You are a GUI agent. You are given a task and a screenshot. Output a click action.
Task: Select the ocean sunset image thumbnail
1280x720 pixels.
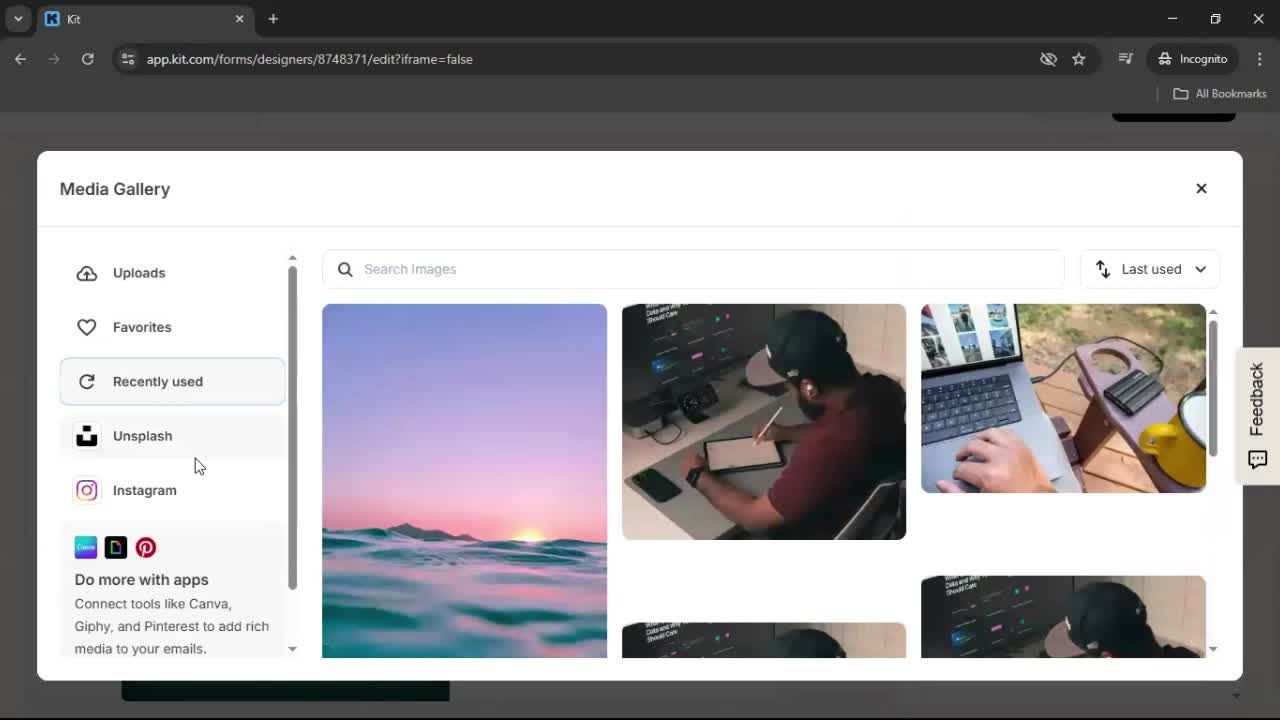(x=464, y=480)
